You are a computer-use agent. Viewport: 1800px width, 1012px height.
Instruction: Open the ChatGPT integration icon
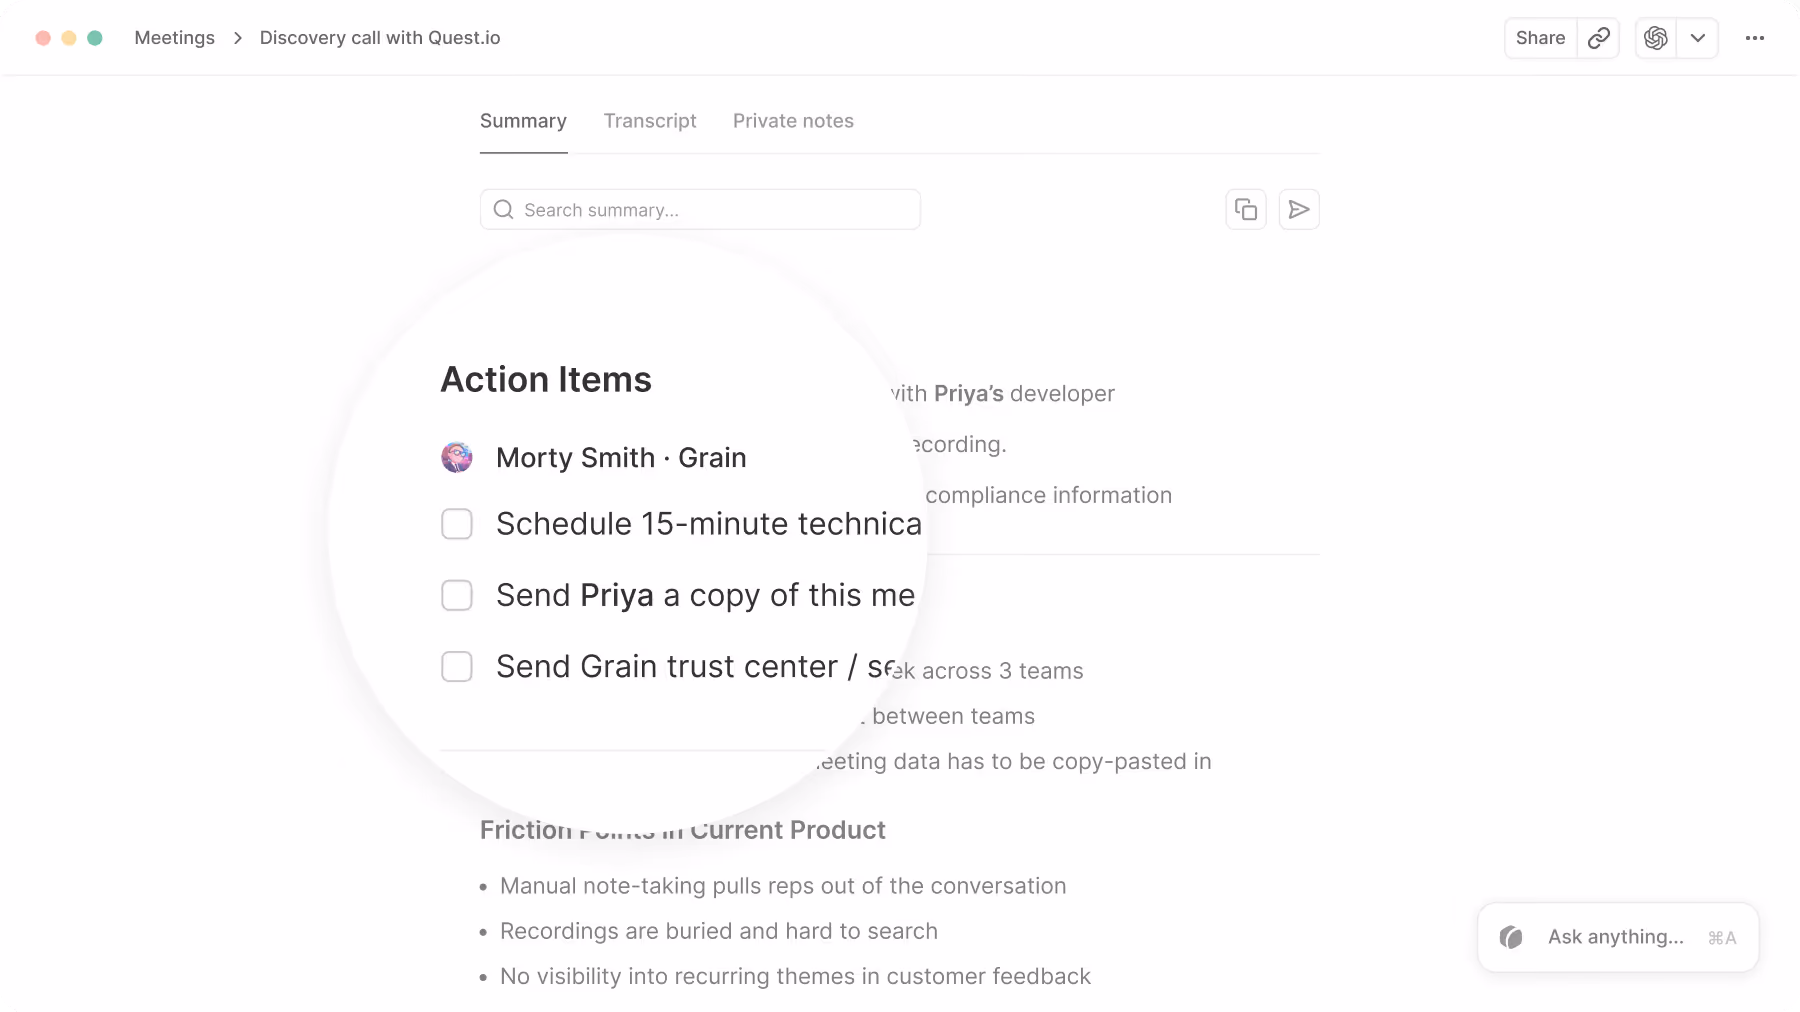tap(1656, 37)
